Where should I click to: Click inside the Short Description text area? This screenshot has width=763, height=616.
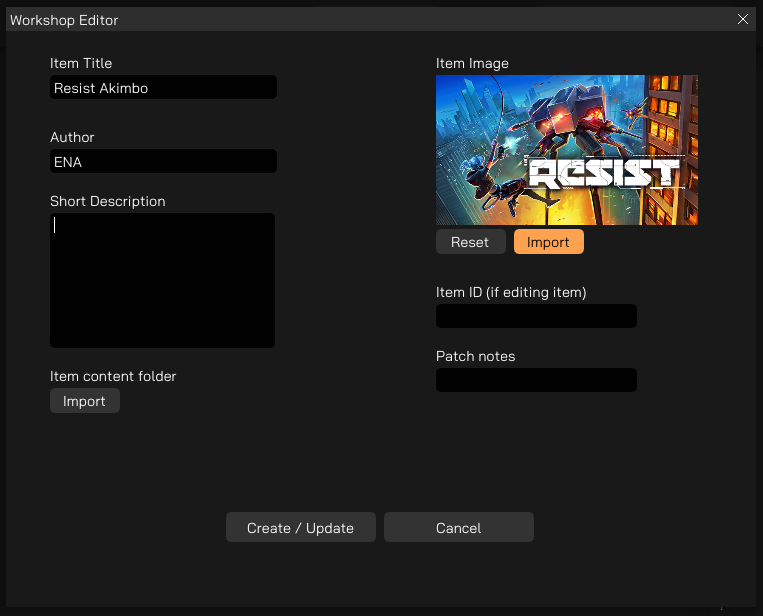pos(163,280)
